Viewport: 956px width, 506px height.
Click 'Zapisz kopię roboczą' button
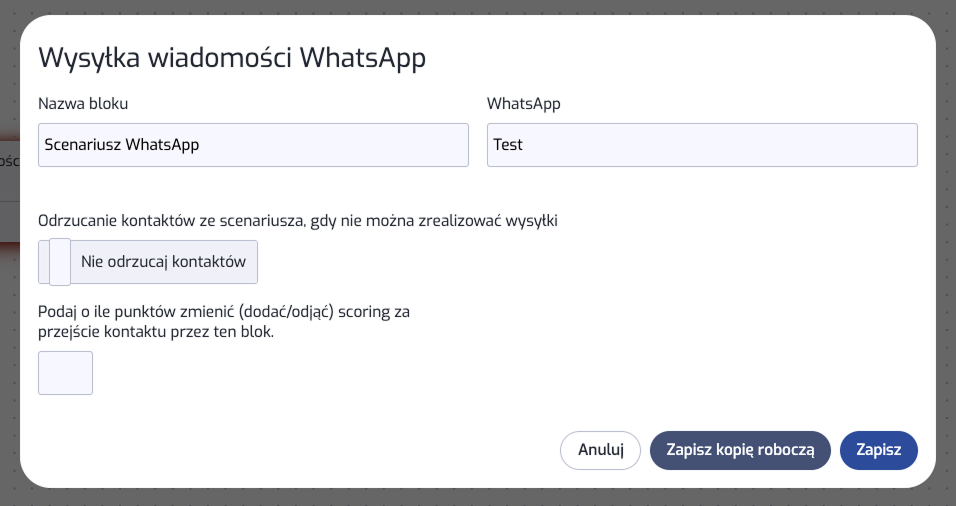click(740, 450)
